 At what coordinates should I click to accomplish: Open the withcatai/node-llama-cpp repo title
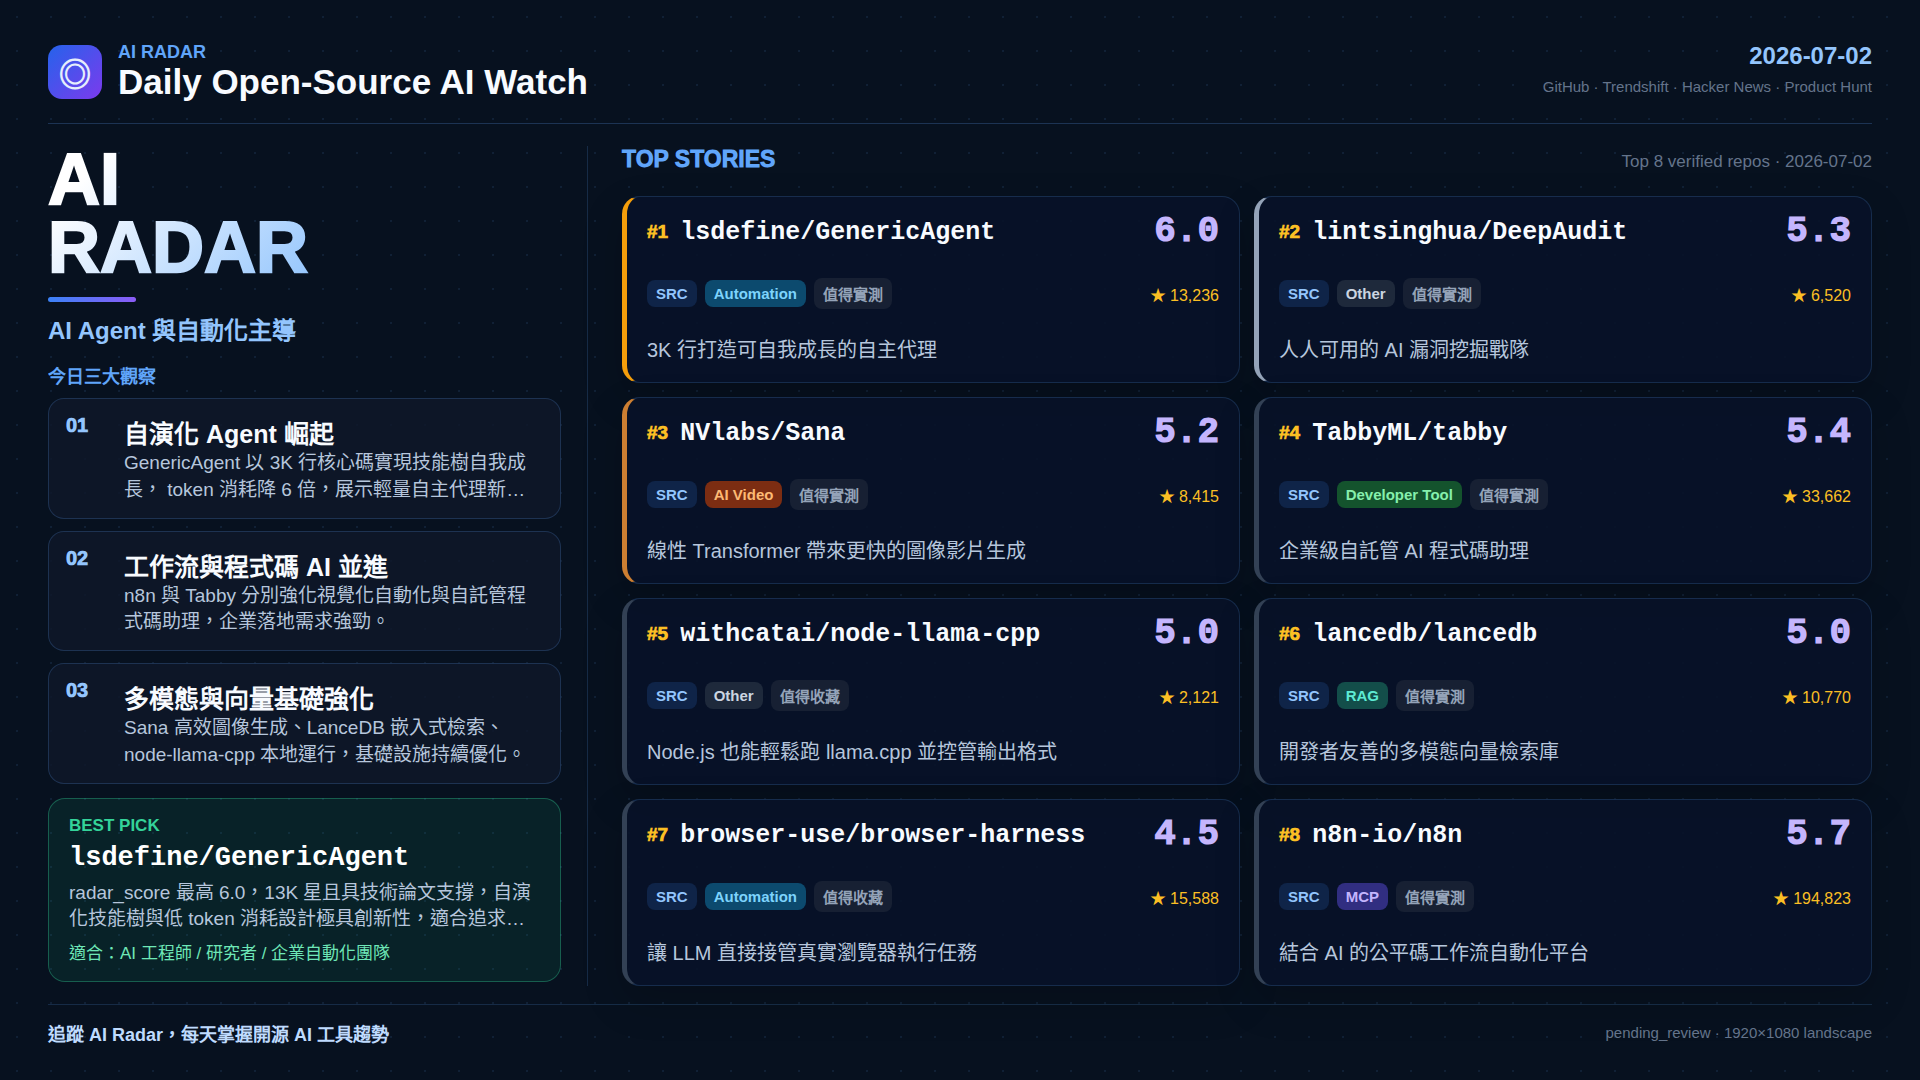[860, 633]
